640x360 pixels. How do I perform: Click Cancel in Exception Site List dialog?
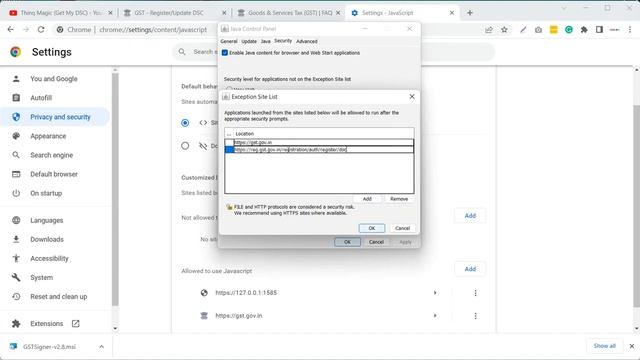[402, 228]
